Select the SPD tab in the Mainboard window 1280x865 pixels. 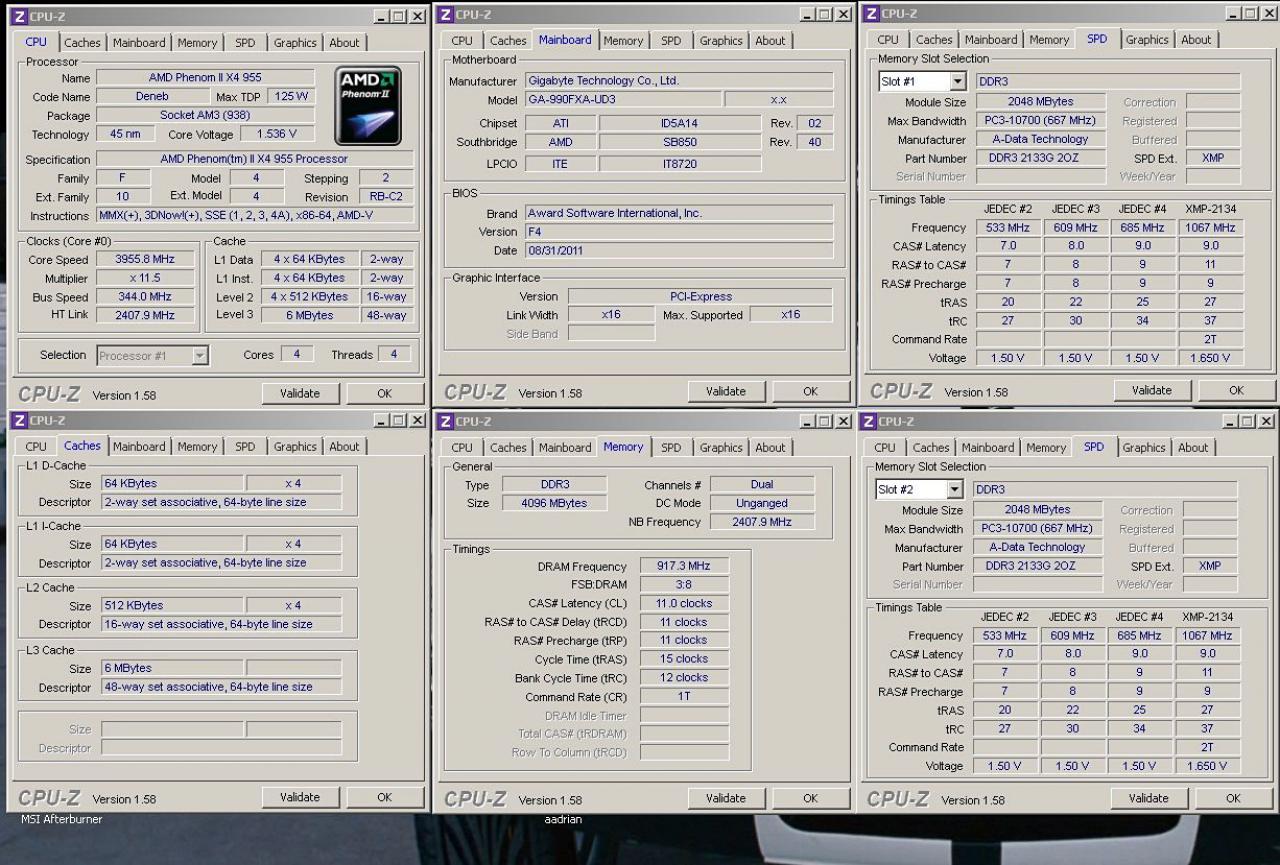671,41
